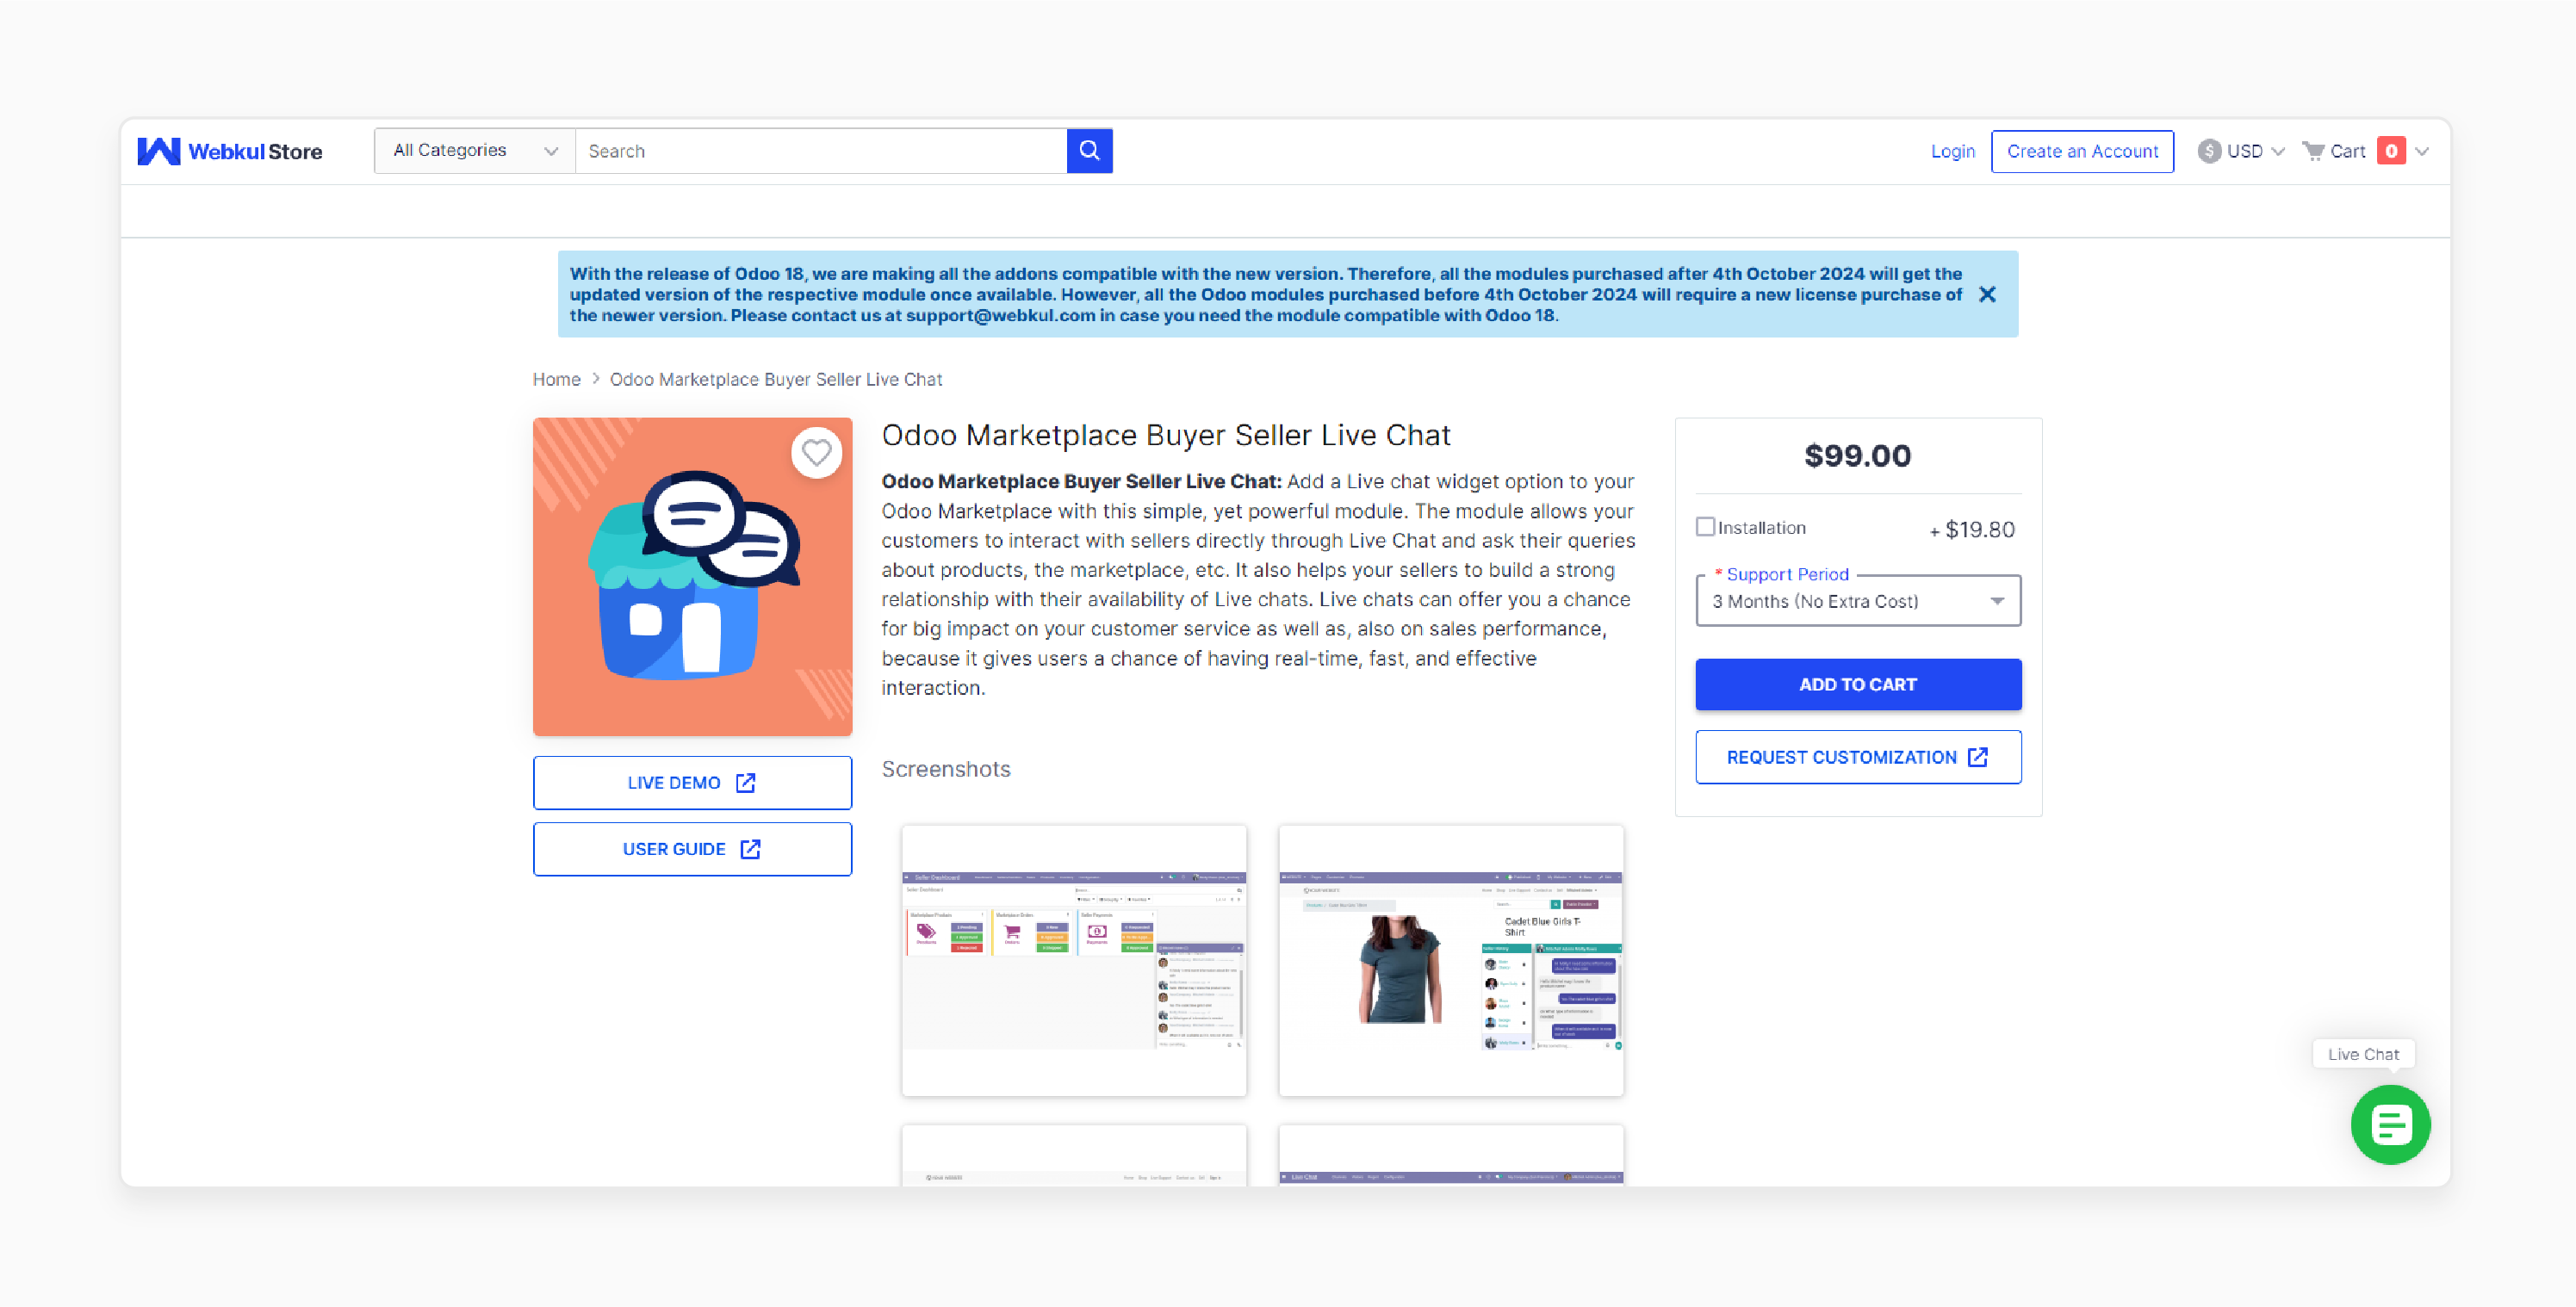This screenshot has height=1307, width=2576.
Task: Open the Cadet Blue Girls T-Shirt screenshot
Action: (x=1450, y=961)
